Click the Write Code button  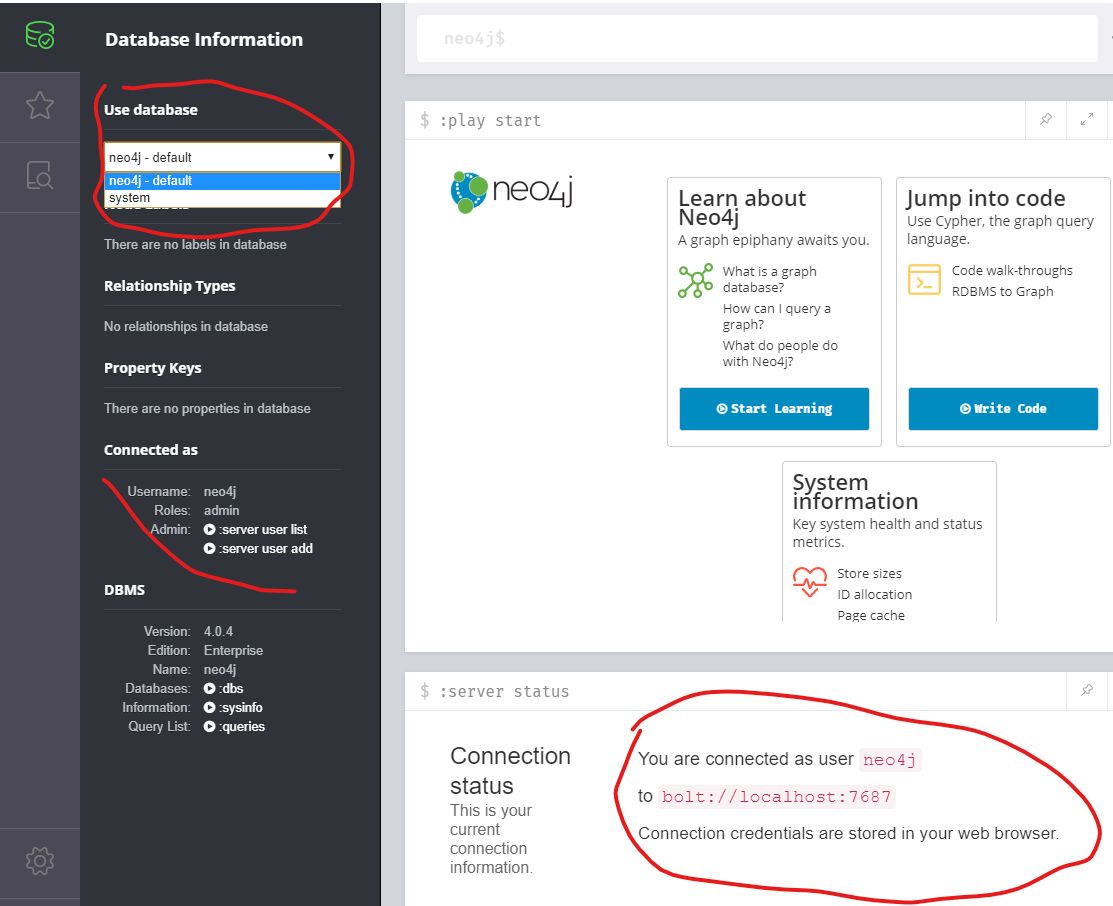point(1003,408)
